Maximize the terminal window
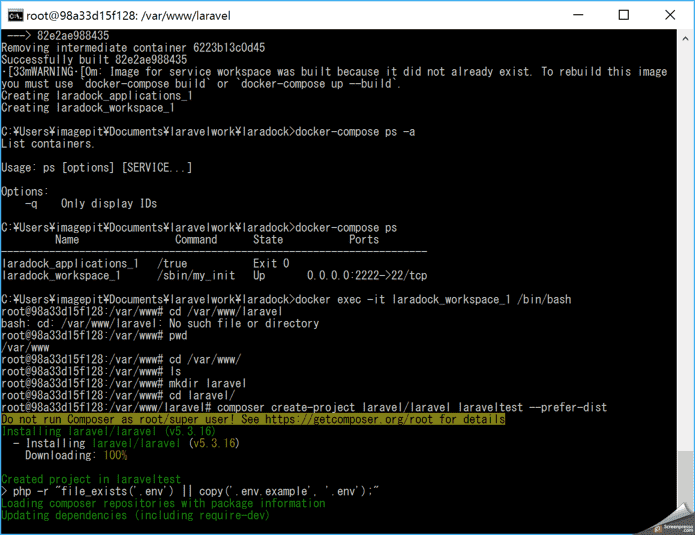695x535 pixels. [623, 15]
